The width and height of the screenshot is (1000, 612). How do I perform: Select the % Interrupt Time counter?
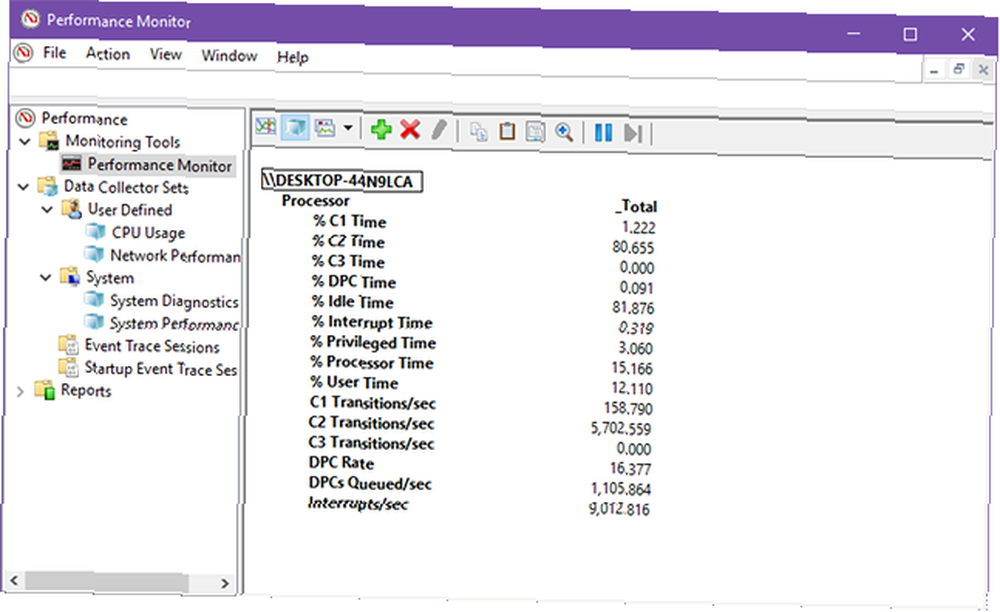[x=372, y=323]
